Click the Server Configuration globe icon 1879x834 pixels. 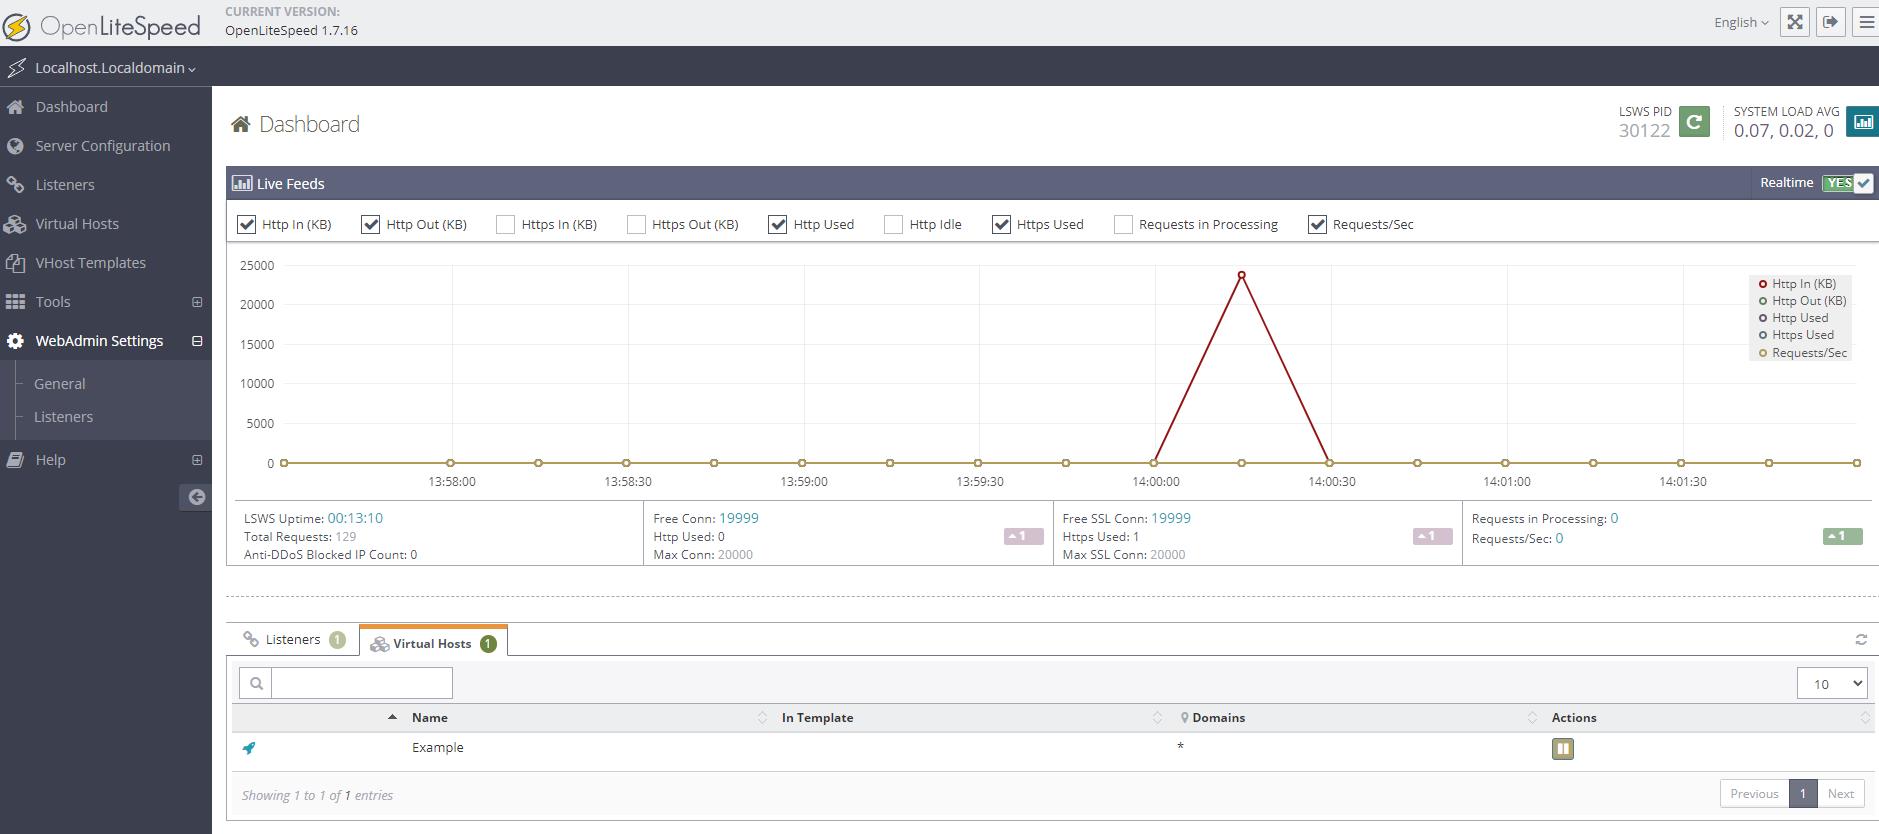(15, 146)
